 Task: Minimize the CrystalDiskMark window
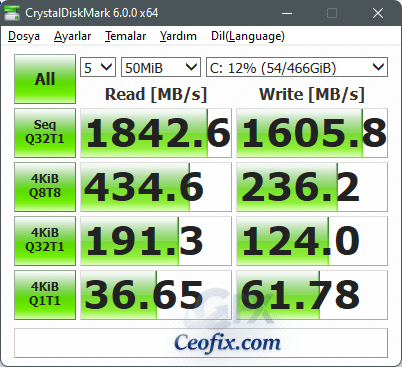coord(287,13)
